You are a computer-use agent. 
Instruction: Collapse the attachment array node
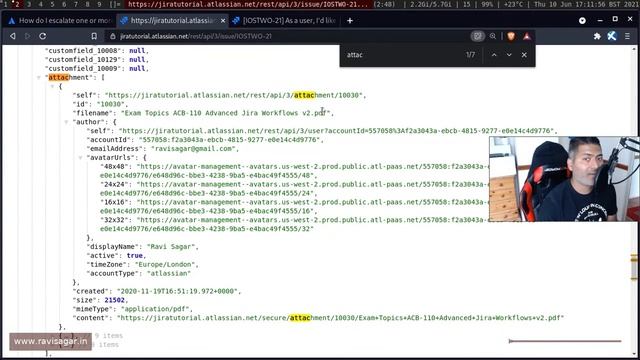click(x=39, y=77)
